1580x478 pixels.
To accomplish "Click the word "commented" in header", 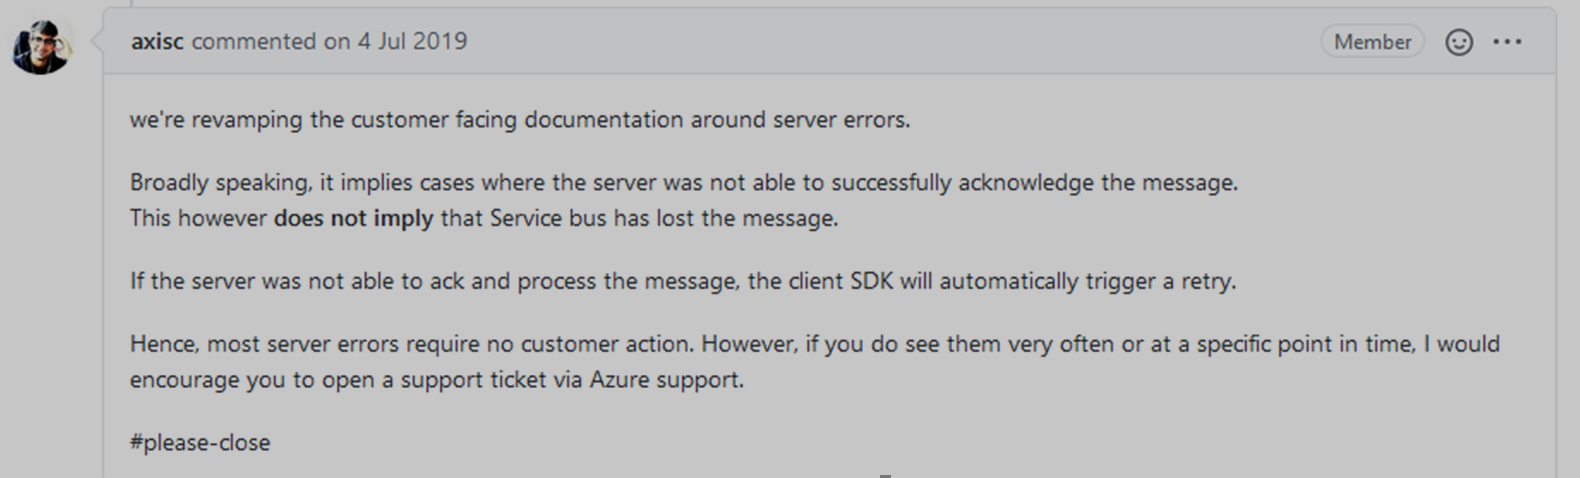I will coord(254,41).
